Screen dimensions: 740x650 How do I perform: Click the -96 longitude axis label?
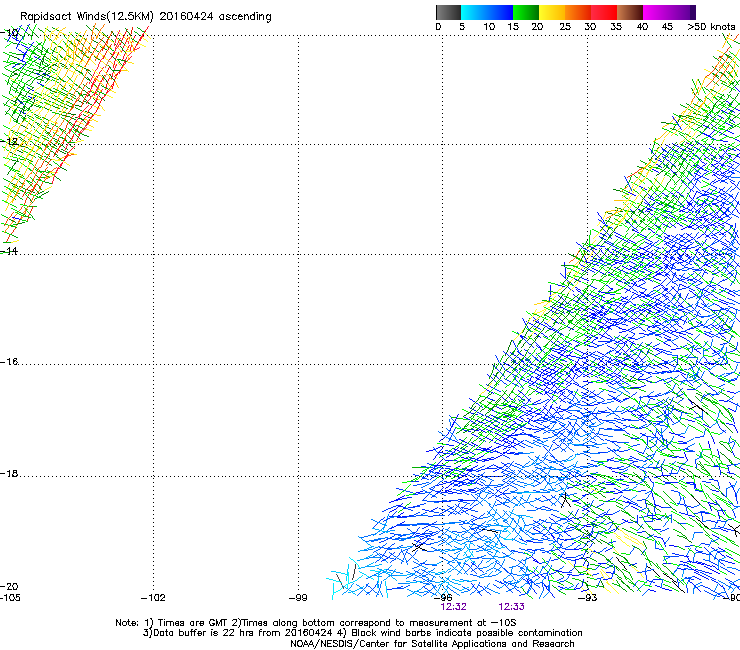(443, 598)
